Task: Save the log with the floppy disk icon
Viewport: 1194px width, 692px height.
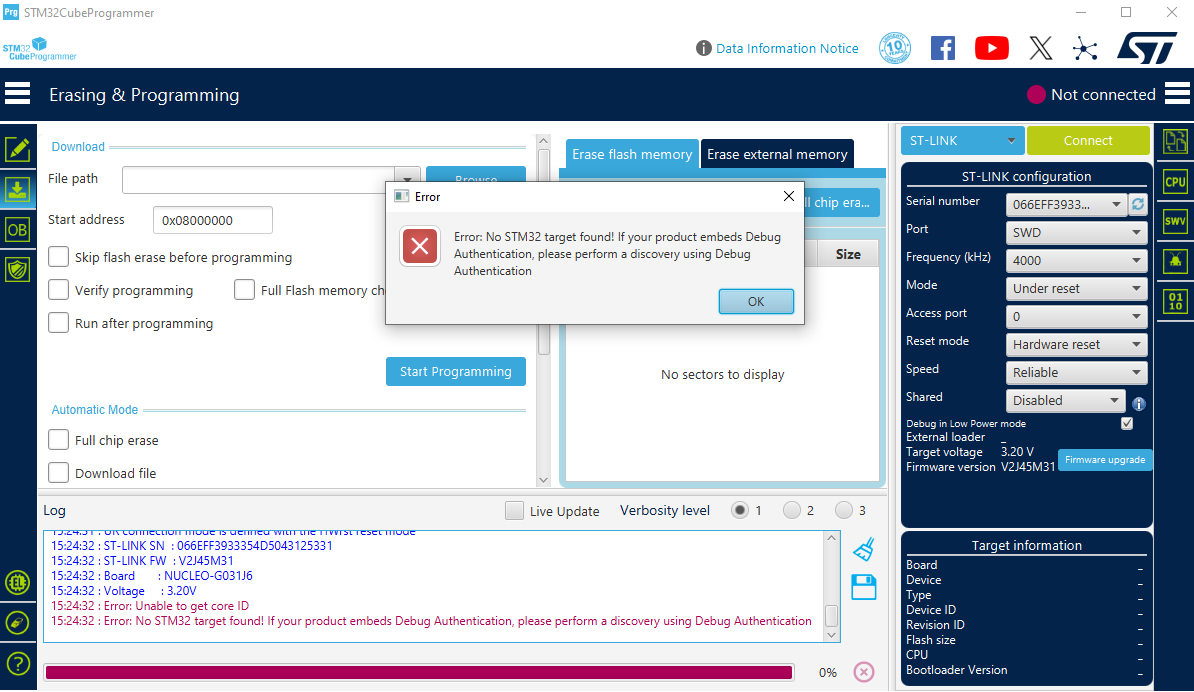Action: (x=864, y=587)
